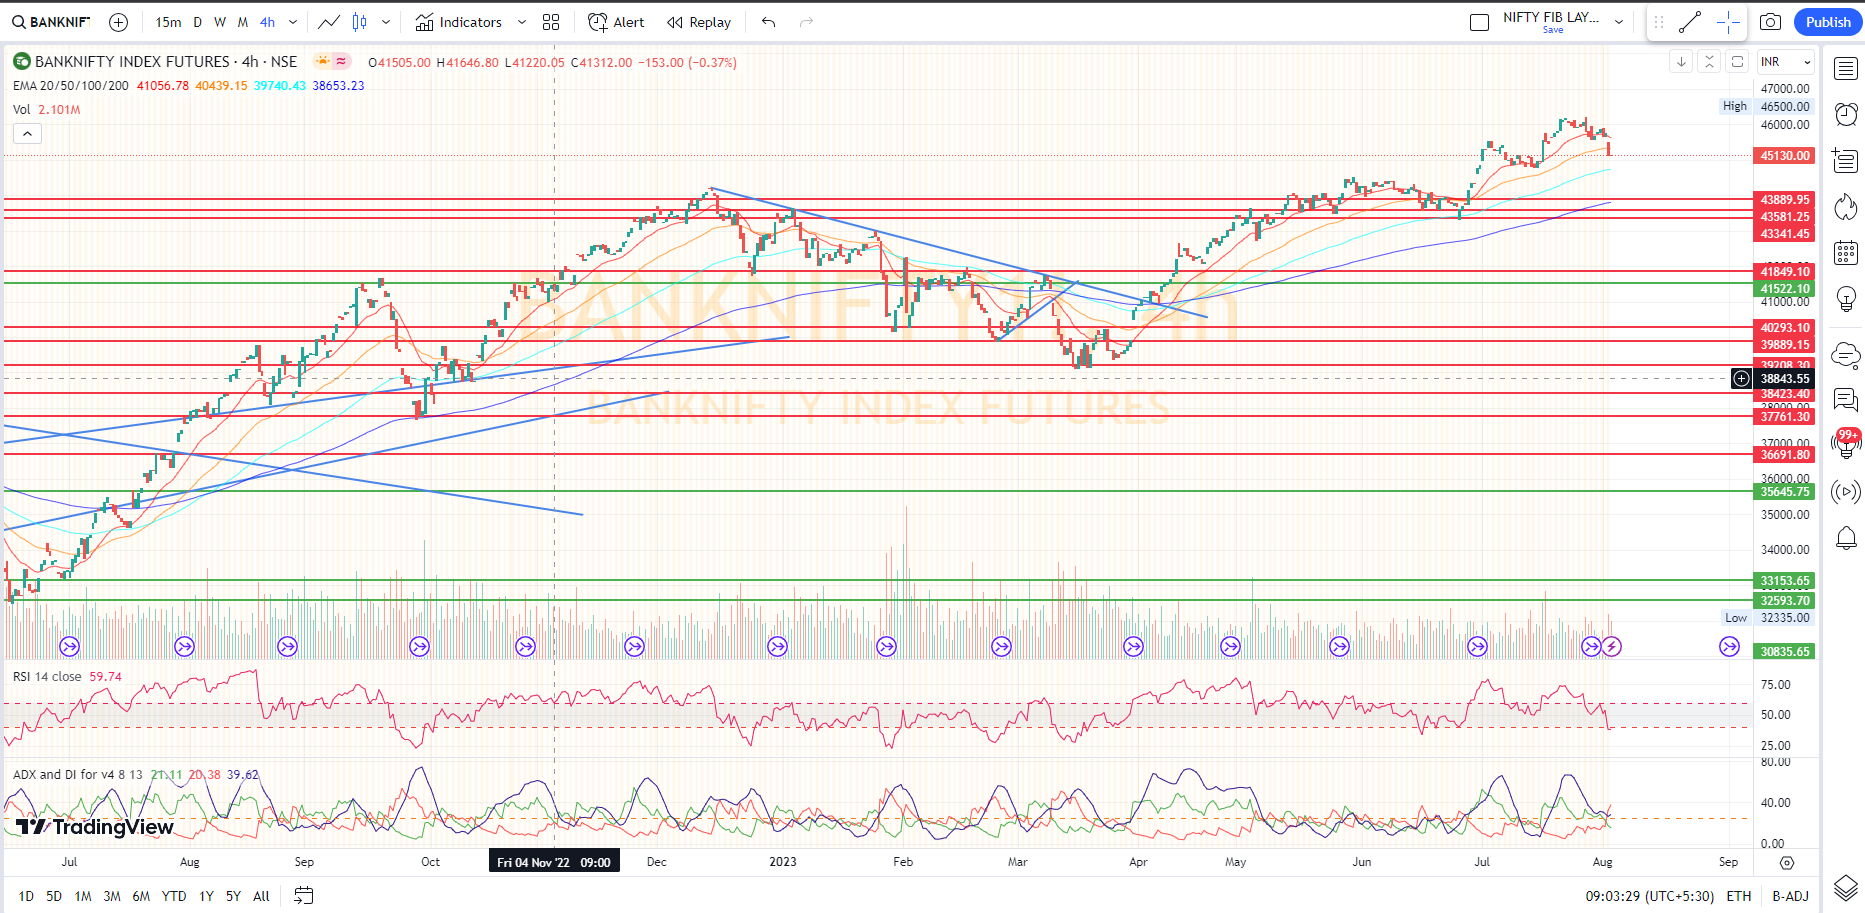Open the go to date calendar icon
The height and width of the screenshot is (913, 1865).
coord(304,896)
